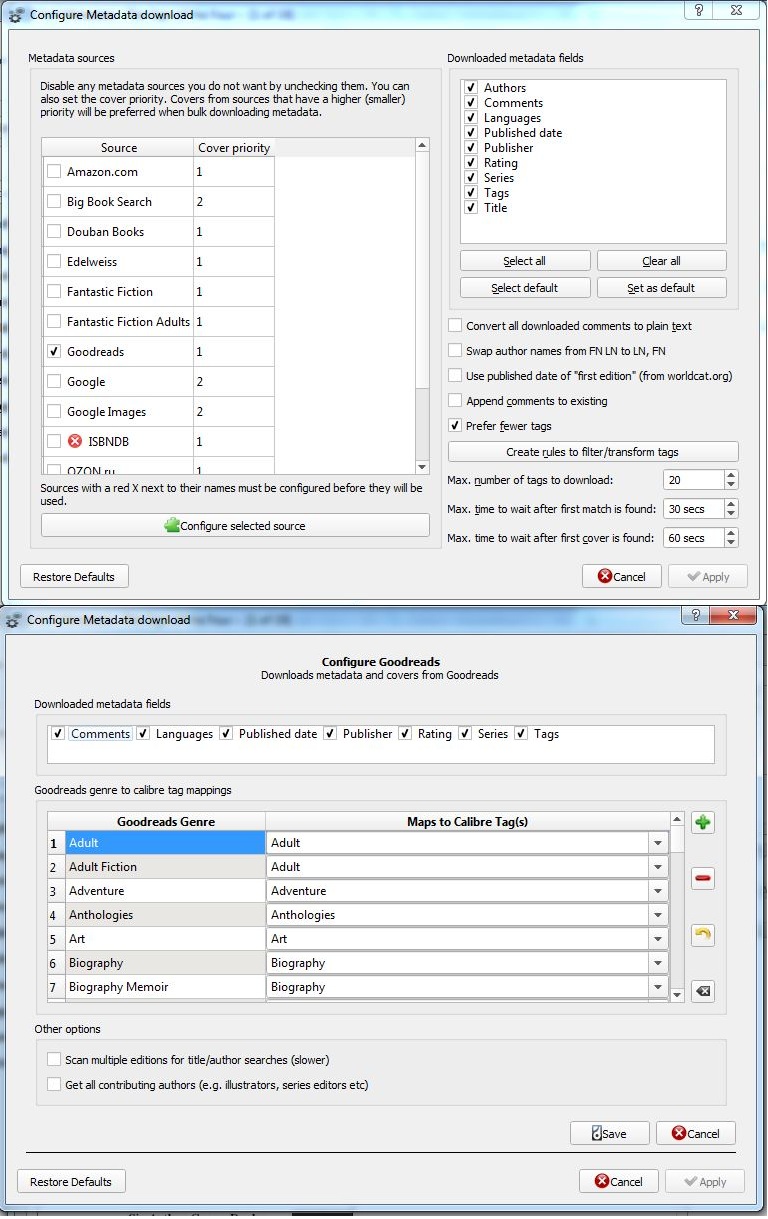The width and height of the screenshot is (768, 1219).
Task: Toggle Scan multiple editions checkbox
Action: pyautogui.click(x=54, y=1059)
